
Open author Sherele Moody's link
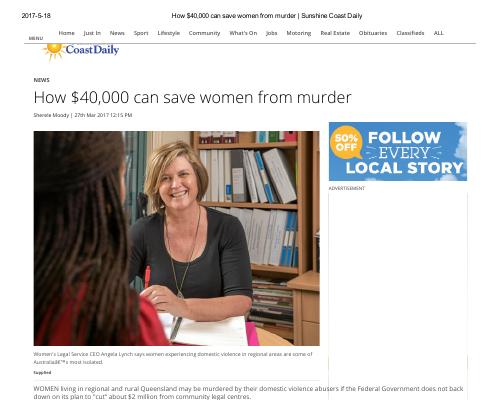click(51, 115)
